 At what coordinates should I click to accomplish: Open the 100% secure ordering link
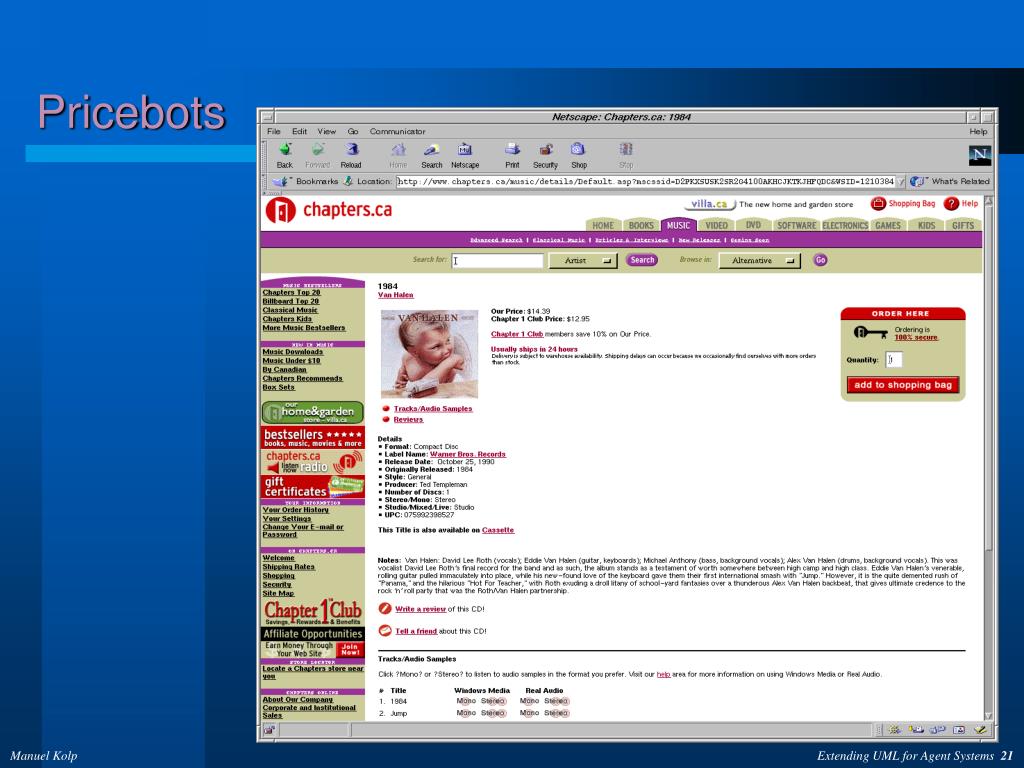[916, 338]
